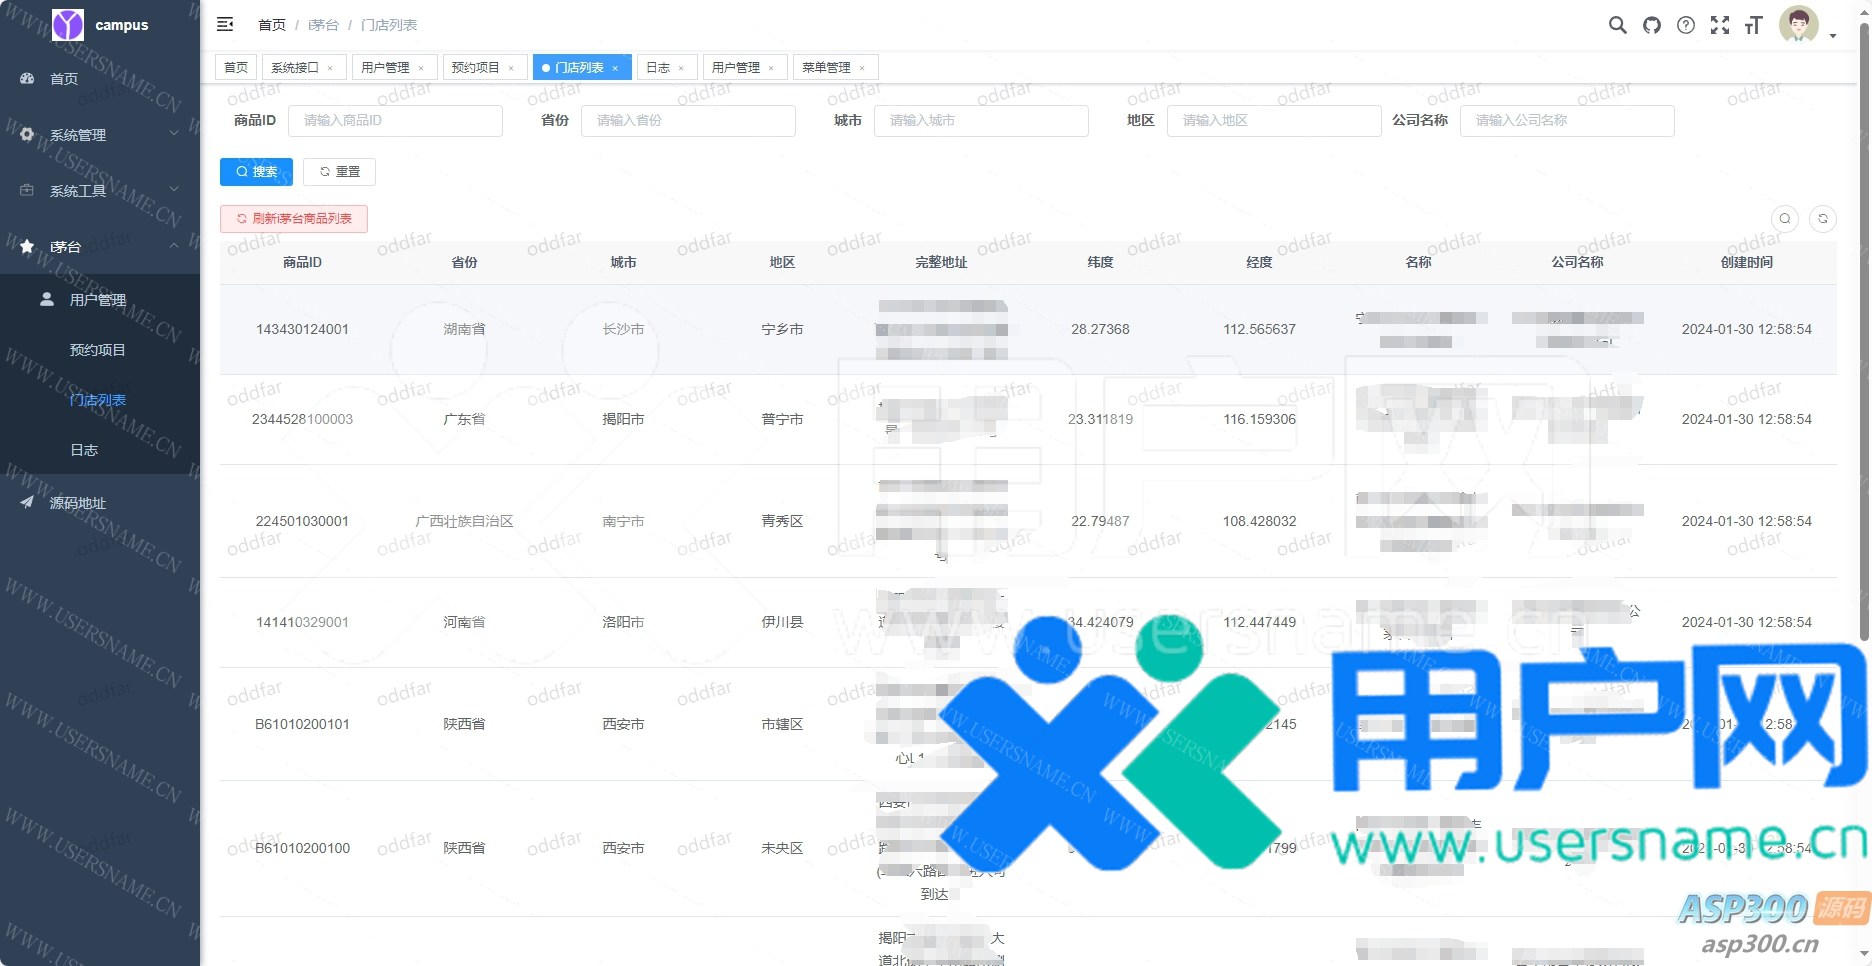Click longitude value 116.159306
1872x966 pixels.
click(1259, 419)
